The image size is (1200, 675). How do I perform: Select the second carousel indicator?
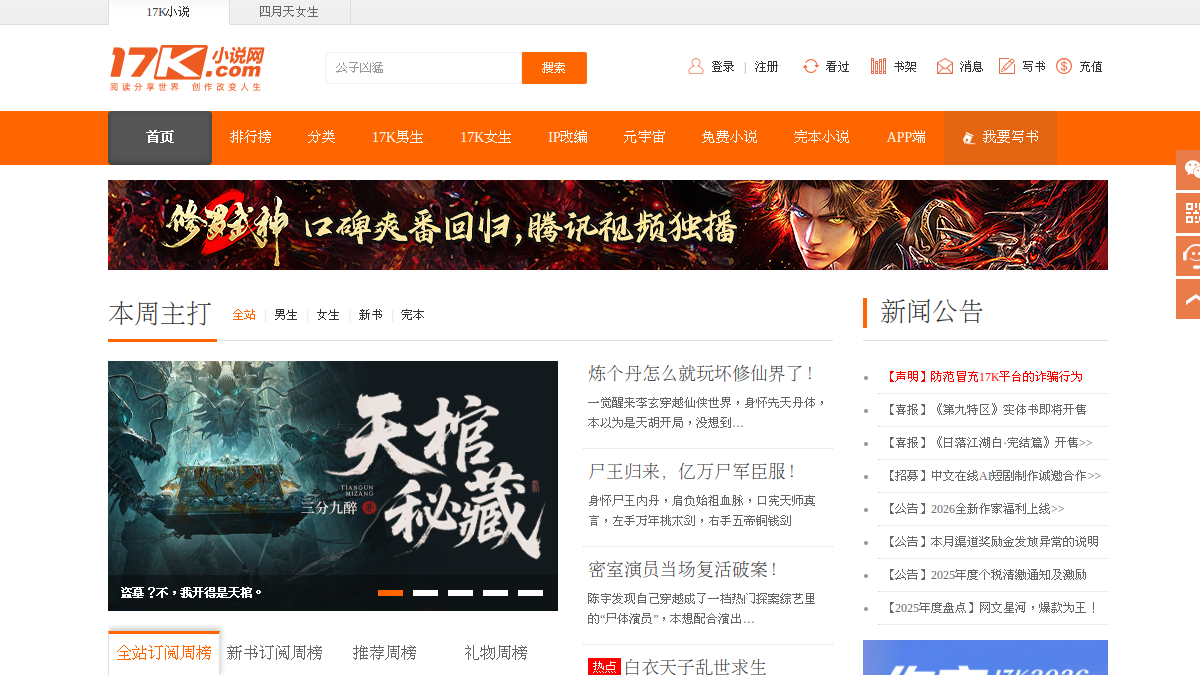click(425, 593)
